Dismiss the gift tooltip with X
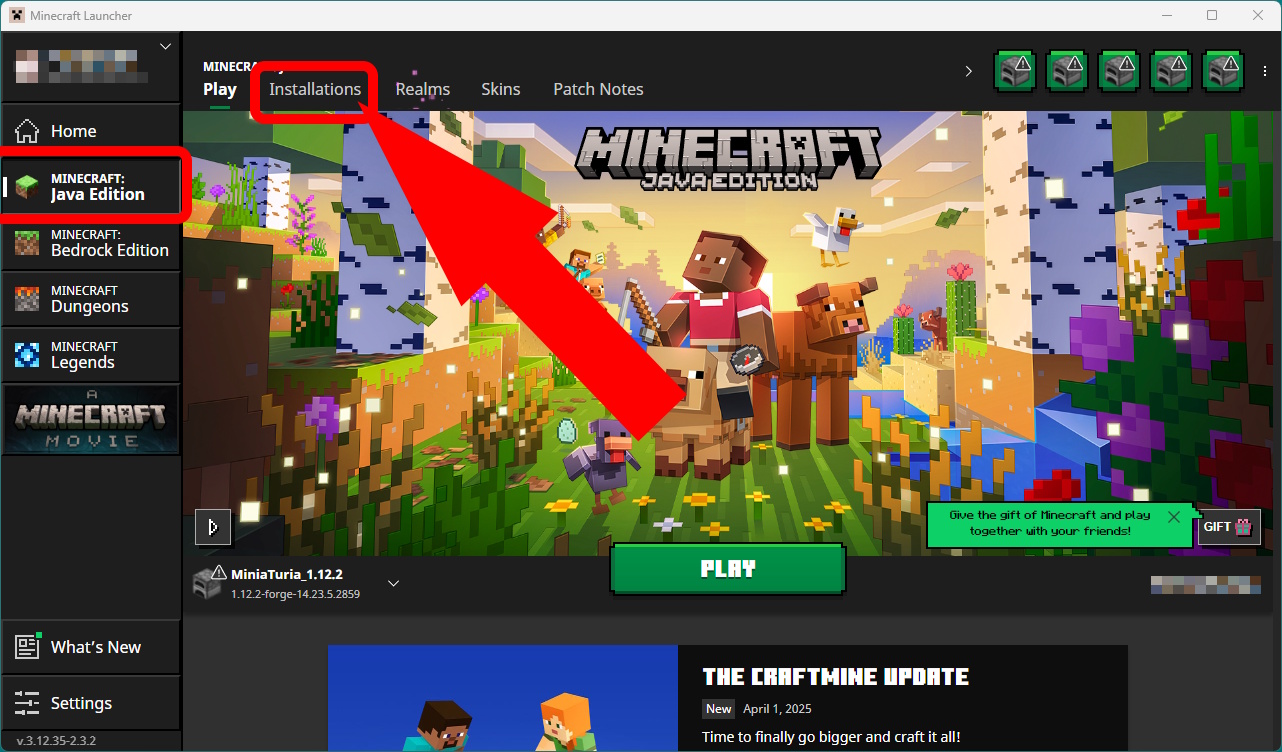The image size is (1282, 752). (x=1174, y=517)
